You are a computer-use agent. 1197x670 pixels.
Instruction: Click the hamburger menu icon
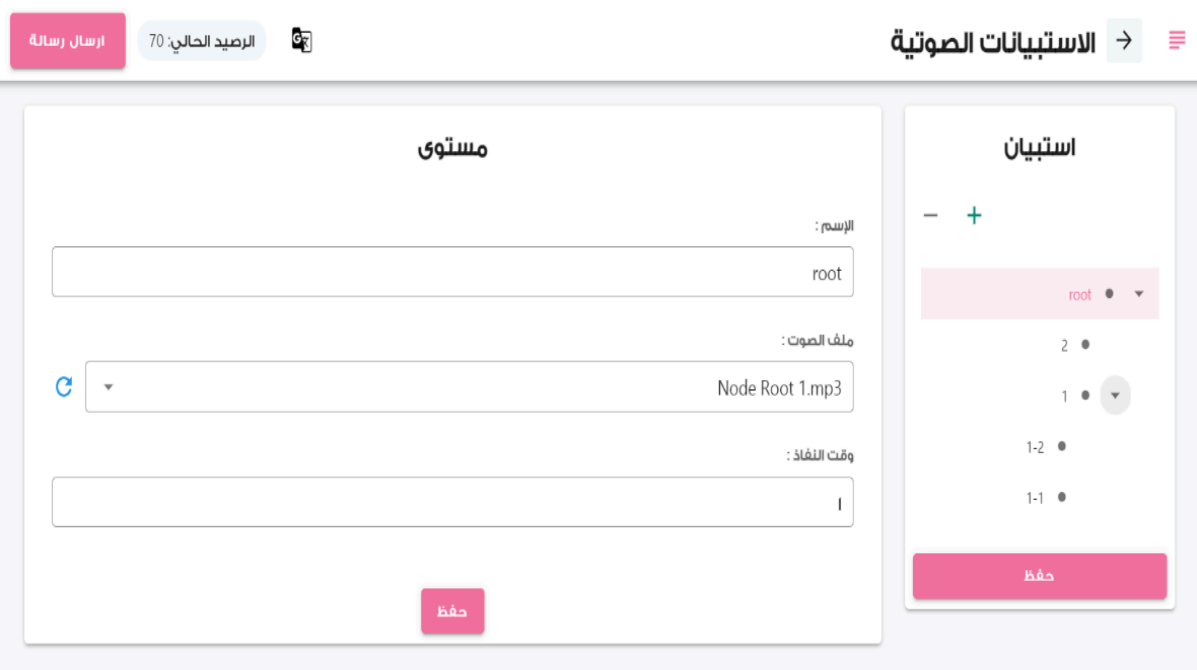tap(1176, 41)
